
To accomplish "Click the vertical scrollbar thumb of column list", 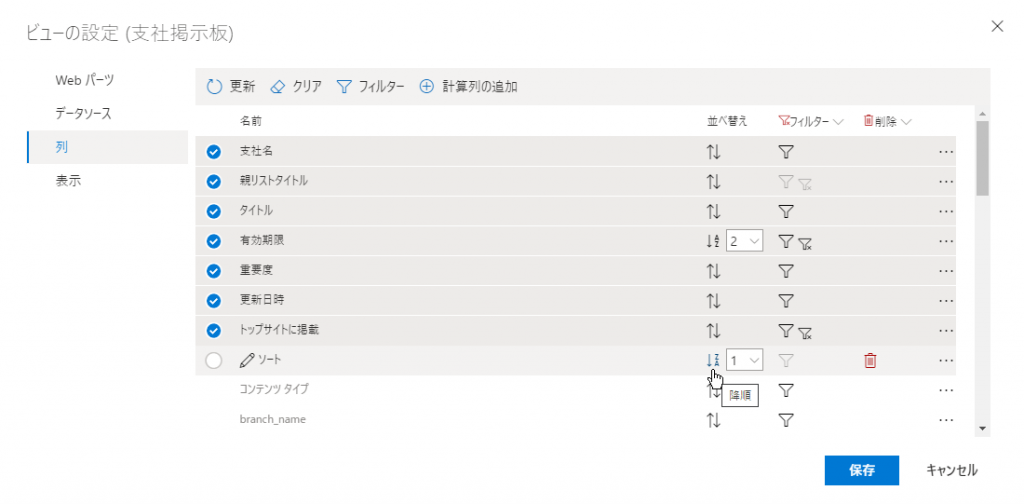I will click(x=982, y=158).
